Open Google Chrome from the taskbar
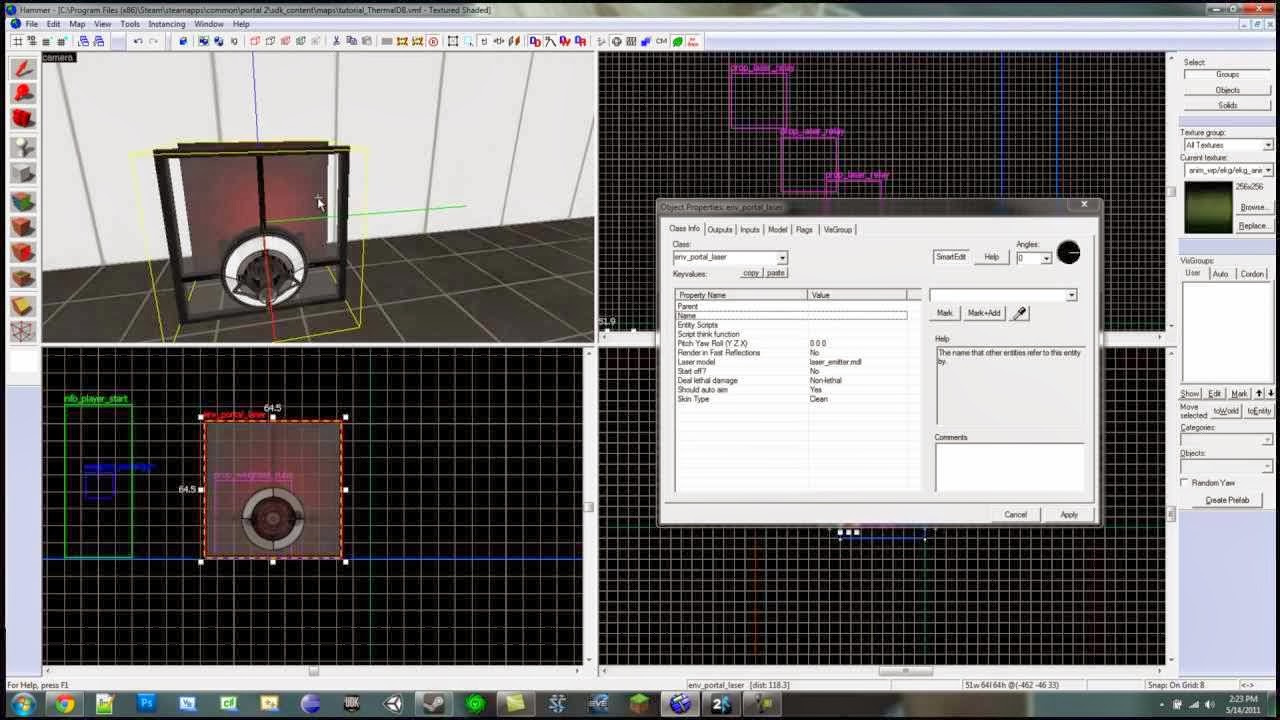The image size is (1280, 720). coord(64,703)
